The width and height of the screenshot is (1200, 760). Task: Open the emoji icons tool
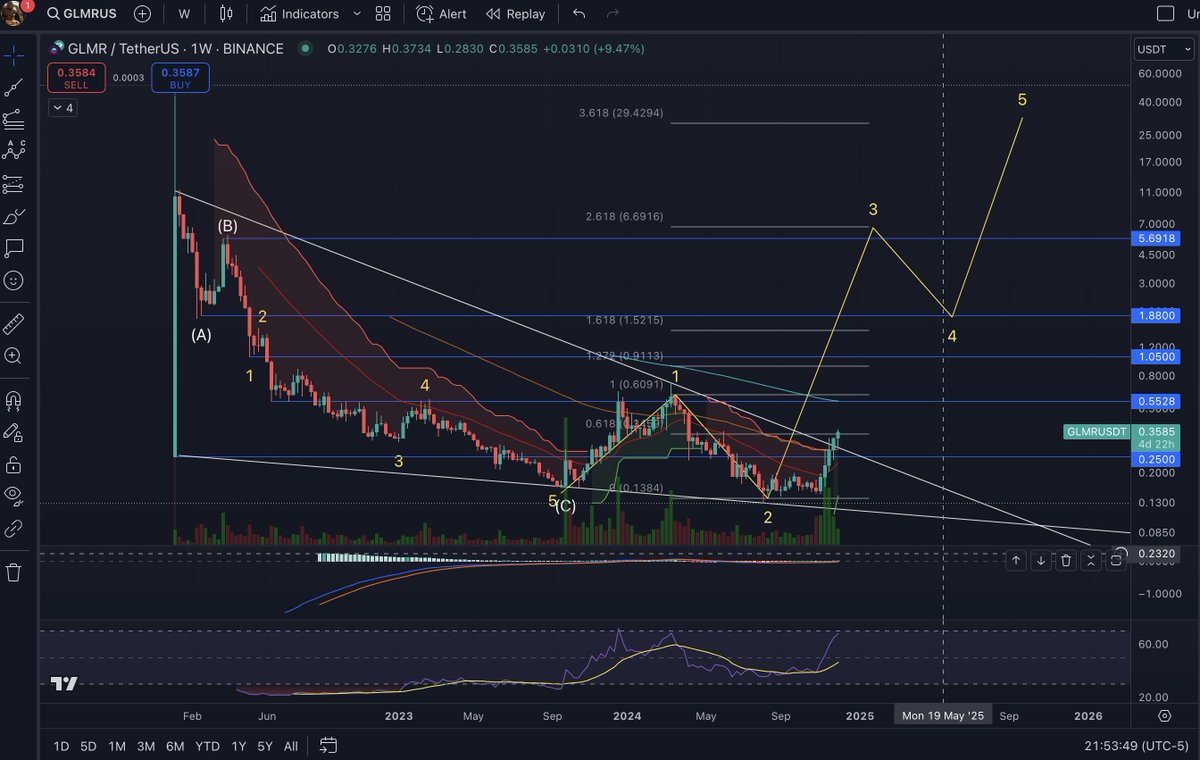[13, 280]
